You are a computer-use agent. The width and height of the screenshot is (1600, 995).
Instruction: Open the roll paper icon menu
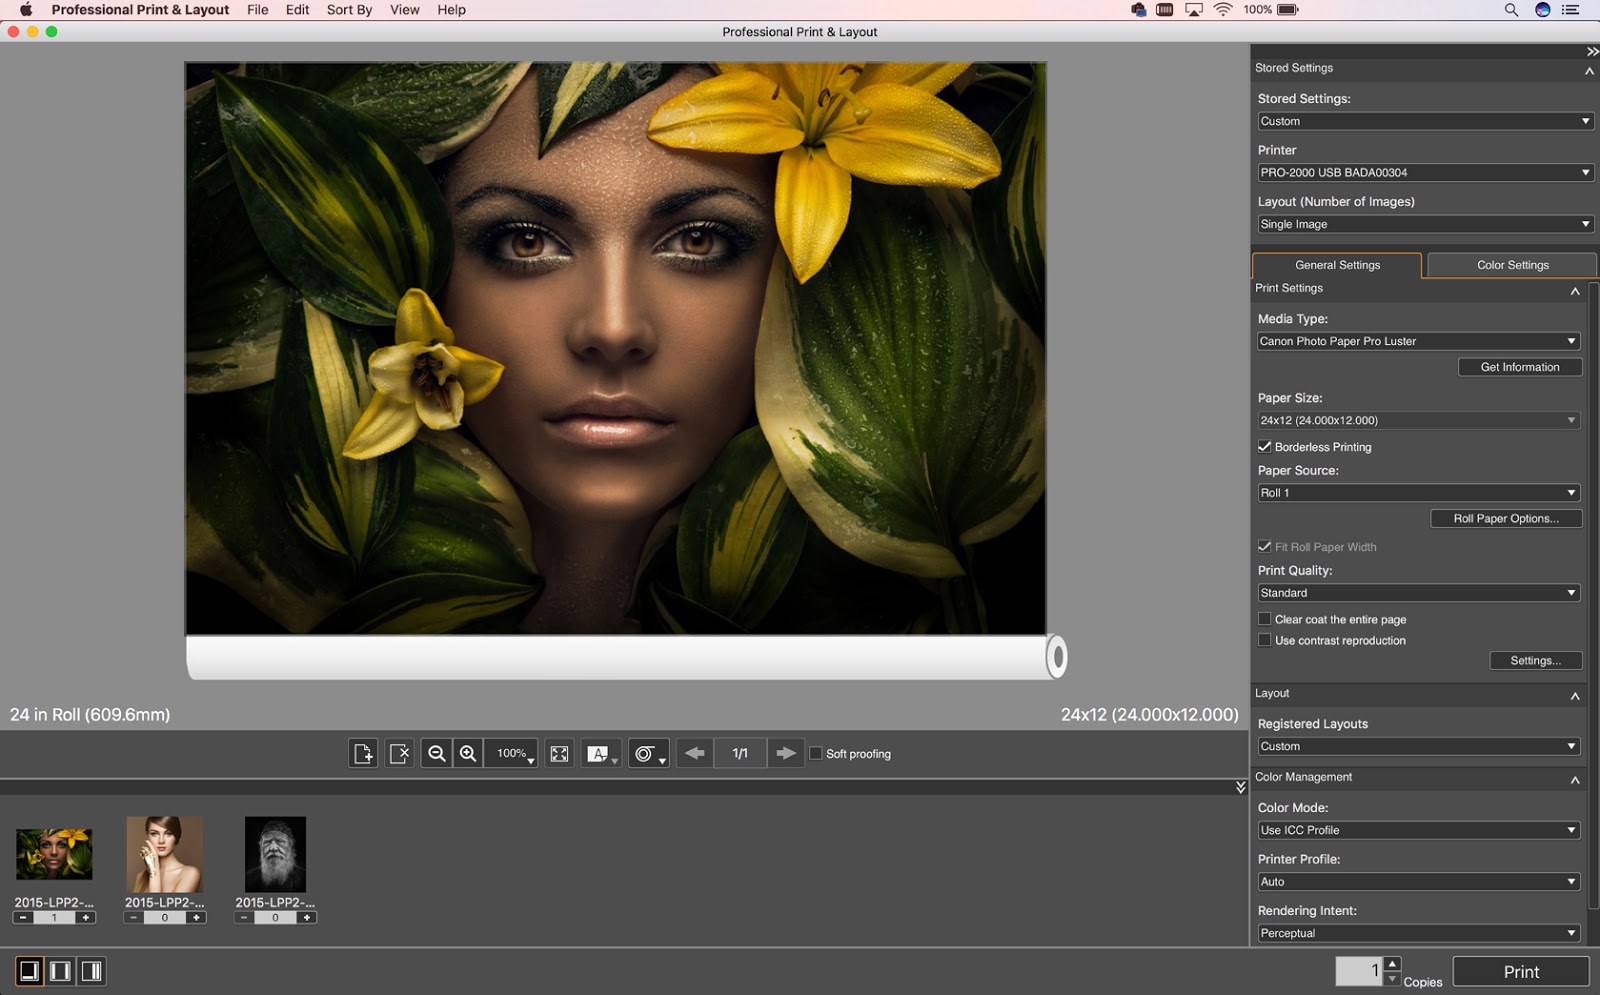click(x=648, y=753)
